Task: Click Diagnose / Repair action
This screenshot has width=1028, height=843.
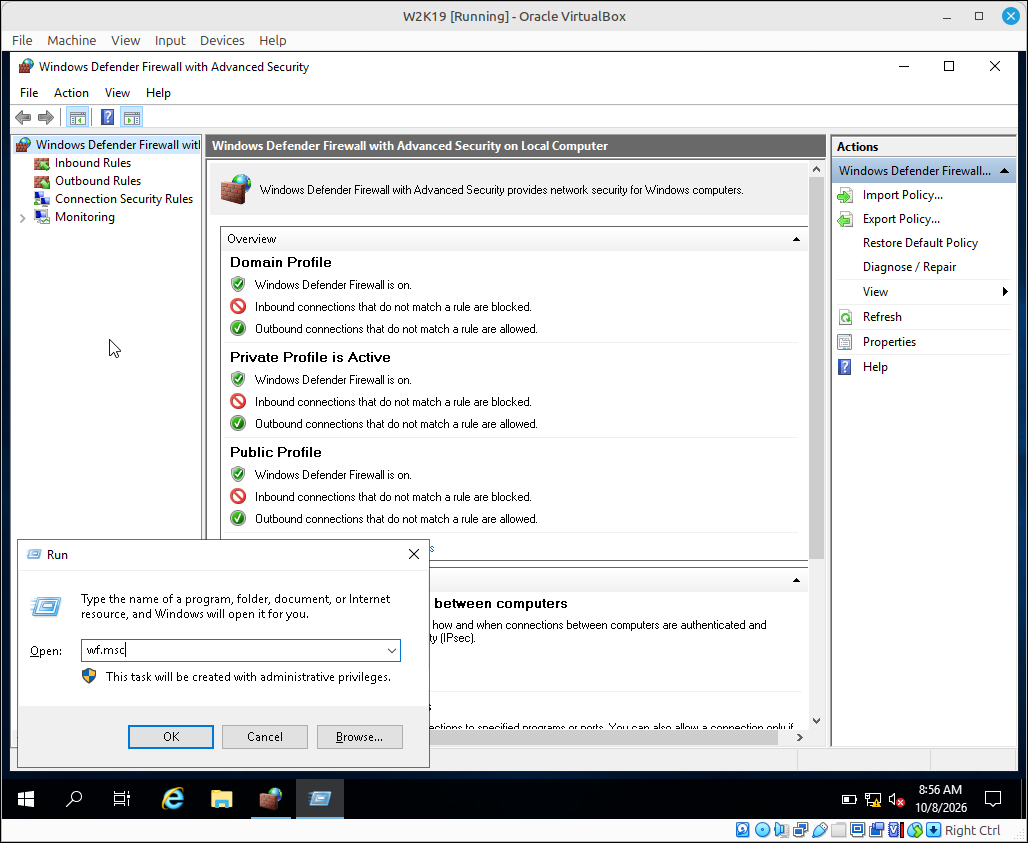Action: pos(909,267)
